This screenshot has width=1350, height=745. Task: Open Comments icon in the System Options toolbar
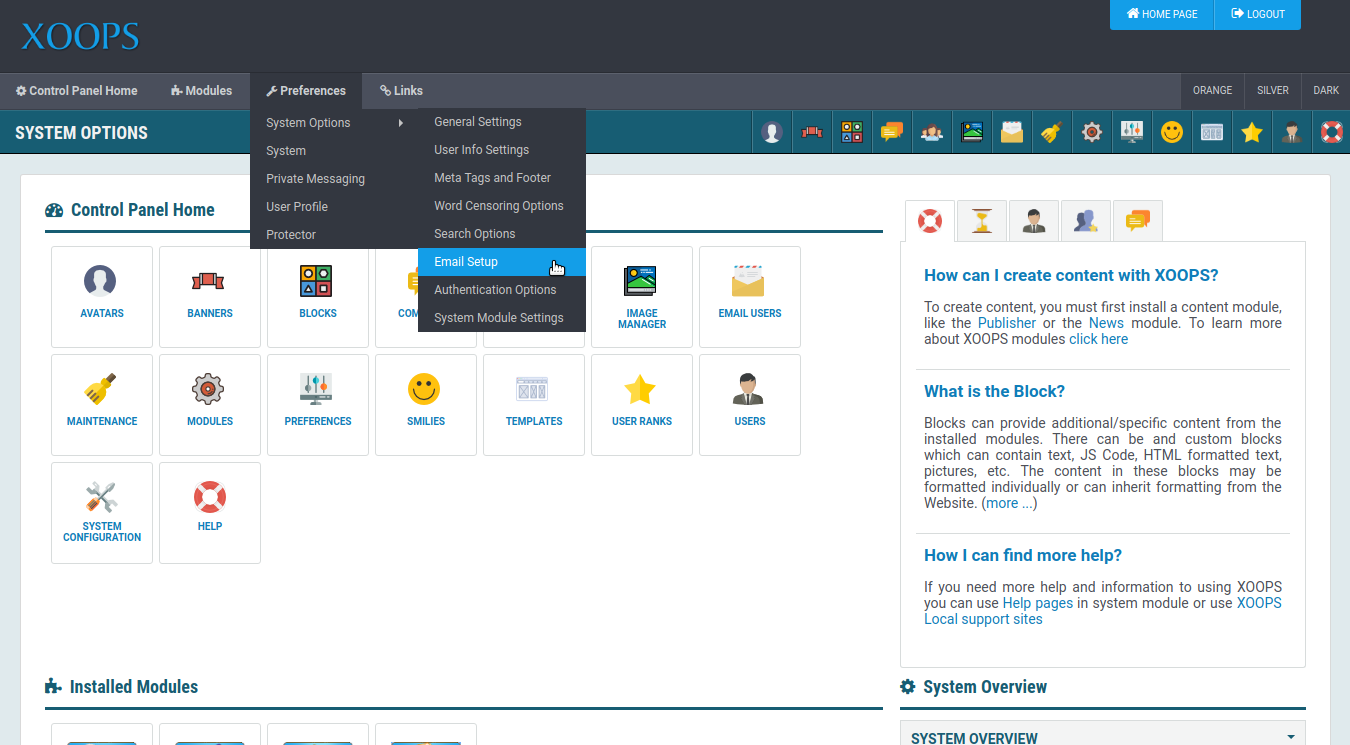point(892,132)
